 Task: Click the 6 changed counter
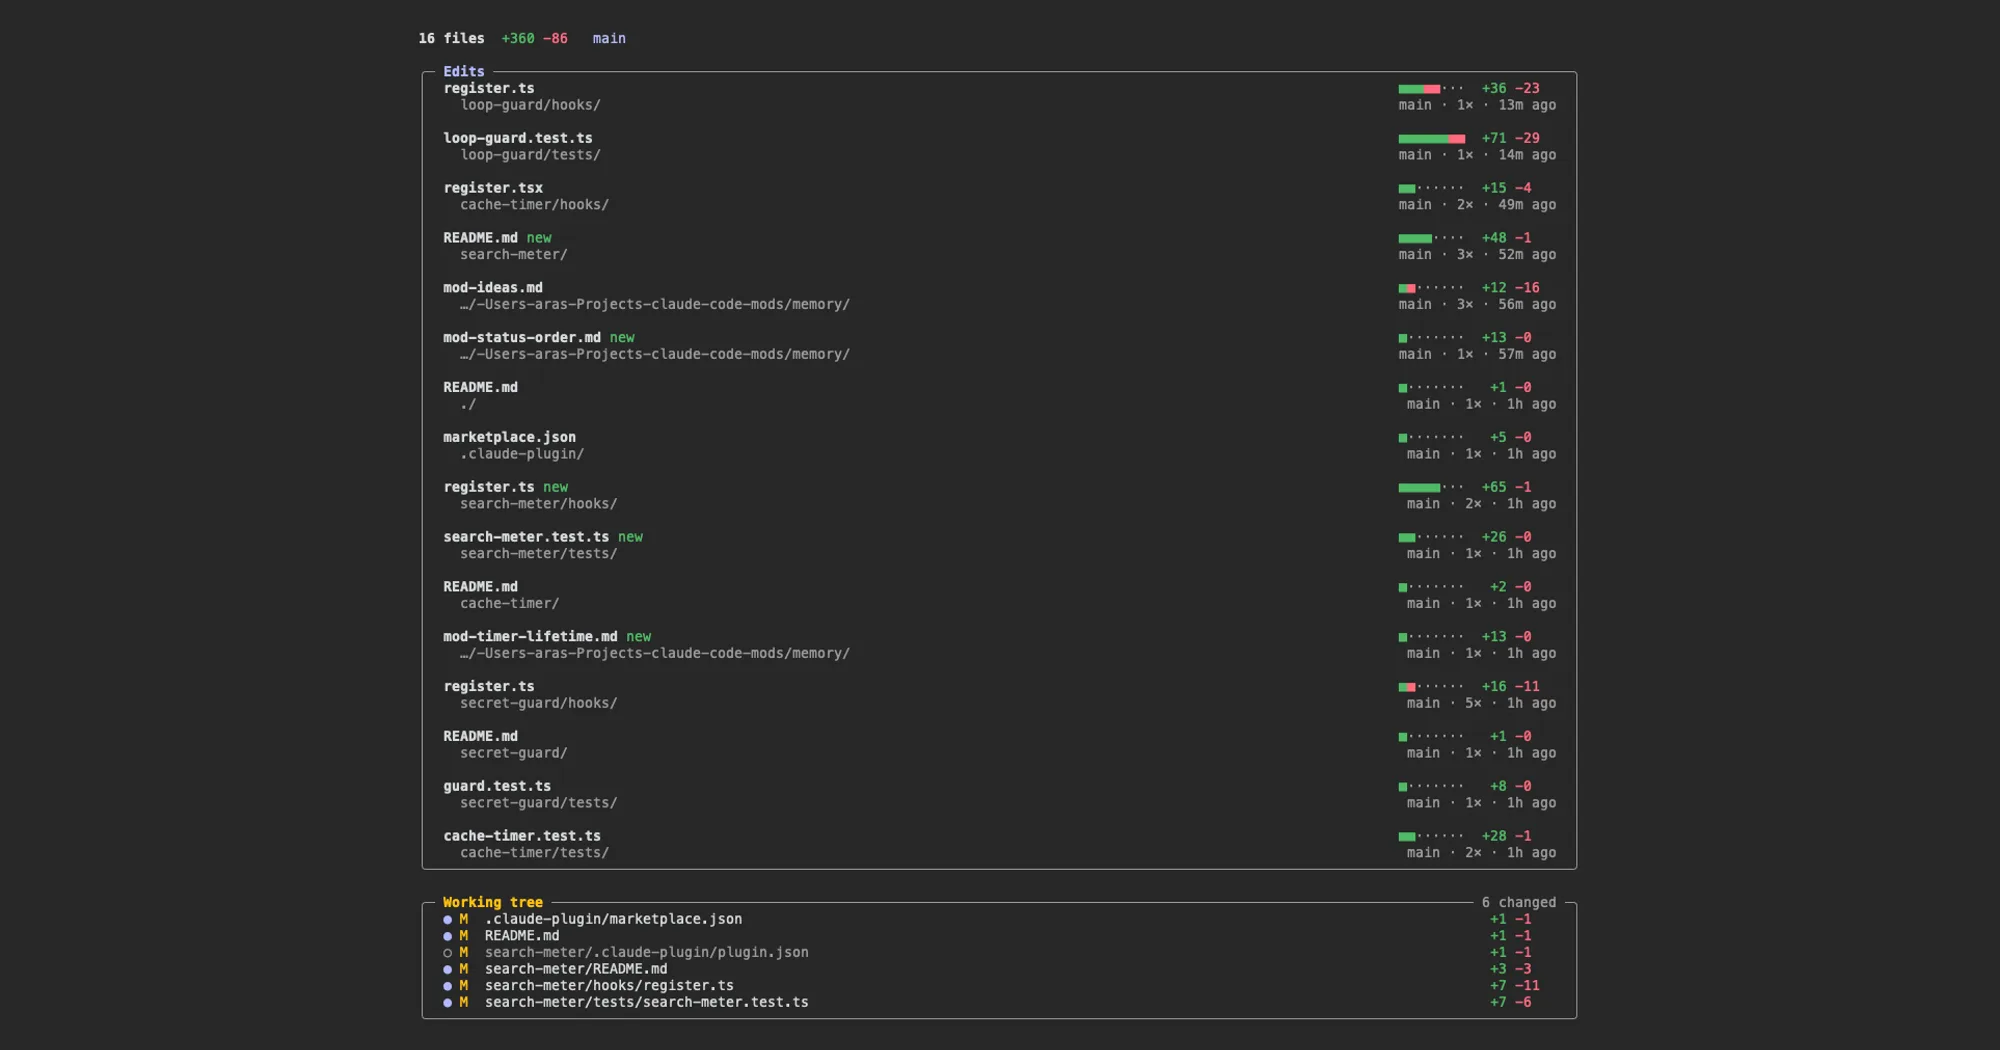tap(1519, 902)
